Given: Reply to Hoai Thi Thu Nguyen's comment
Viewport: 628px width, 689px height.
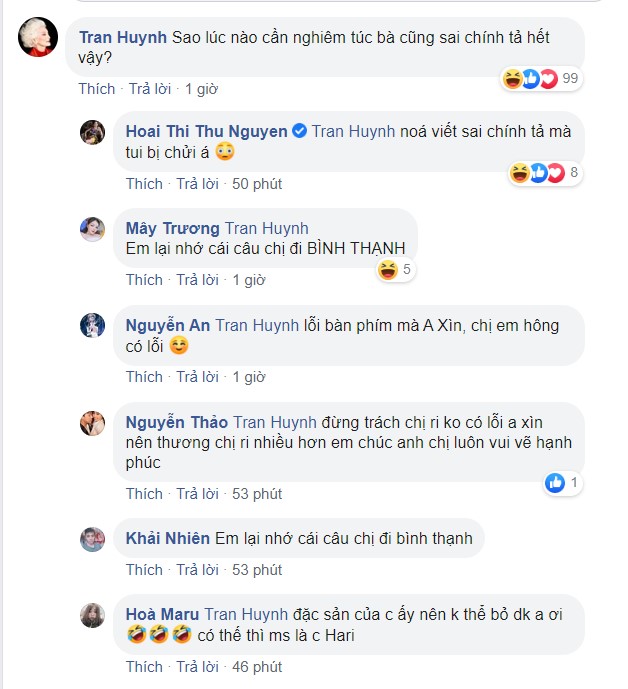Looking at the screenshot, I should click(197, 184).
